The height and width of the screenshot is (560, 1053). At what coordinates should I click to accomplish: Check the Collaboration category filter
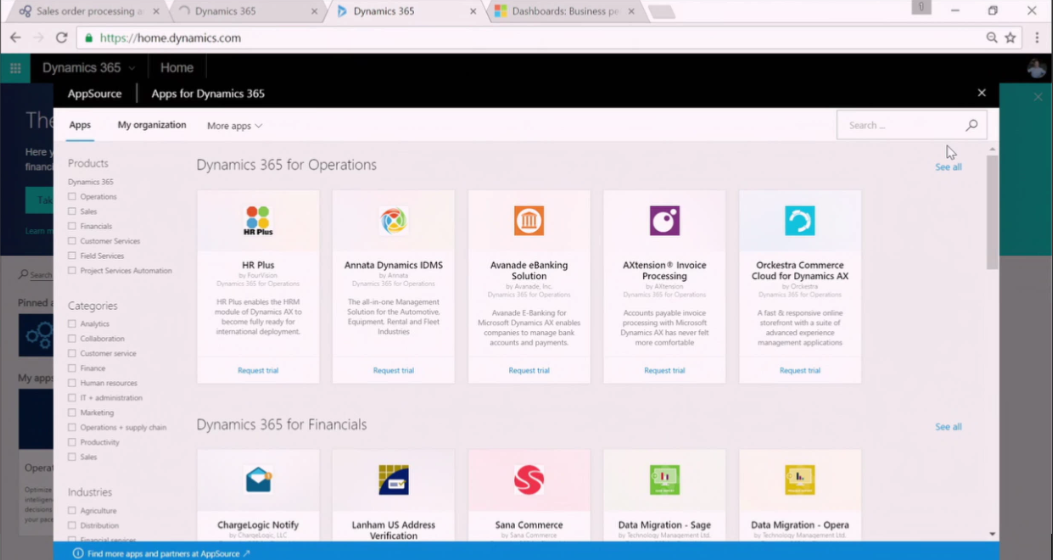72,338
